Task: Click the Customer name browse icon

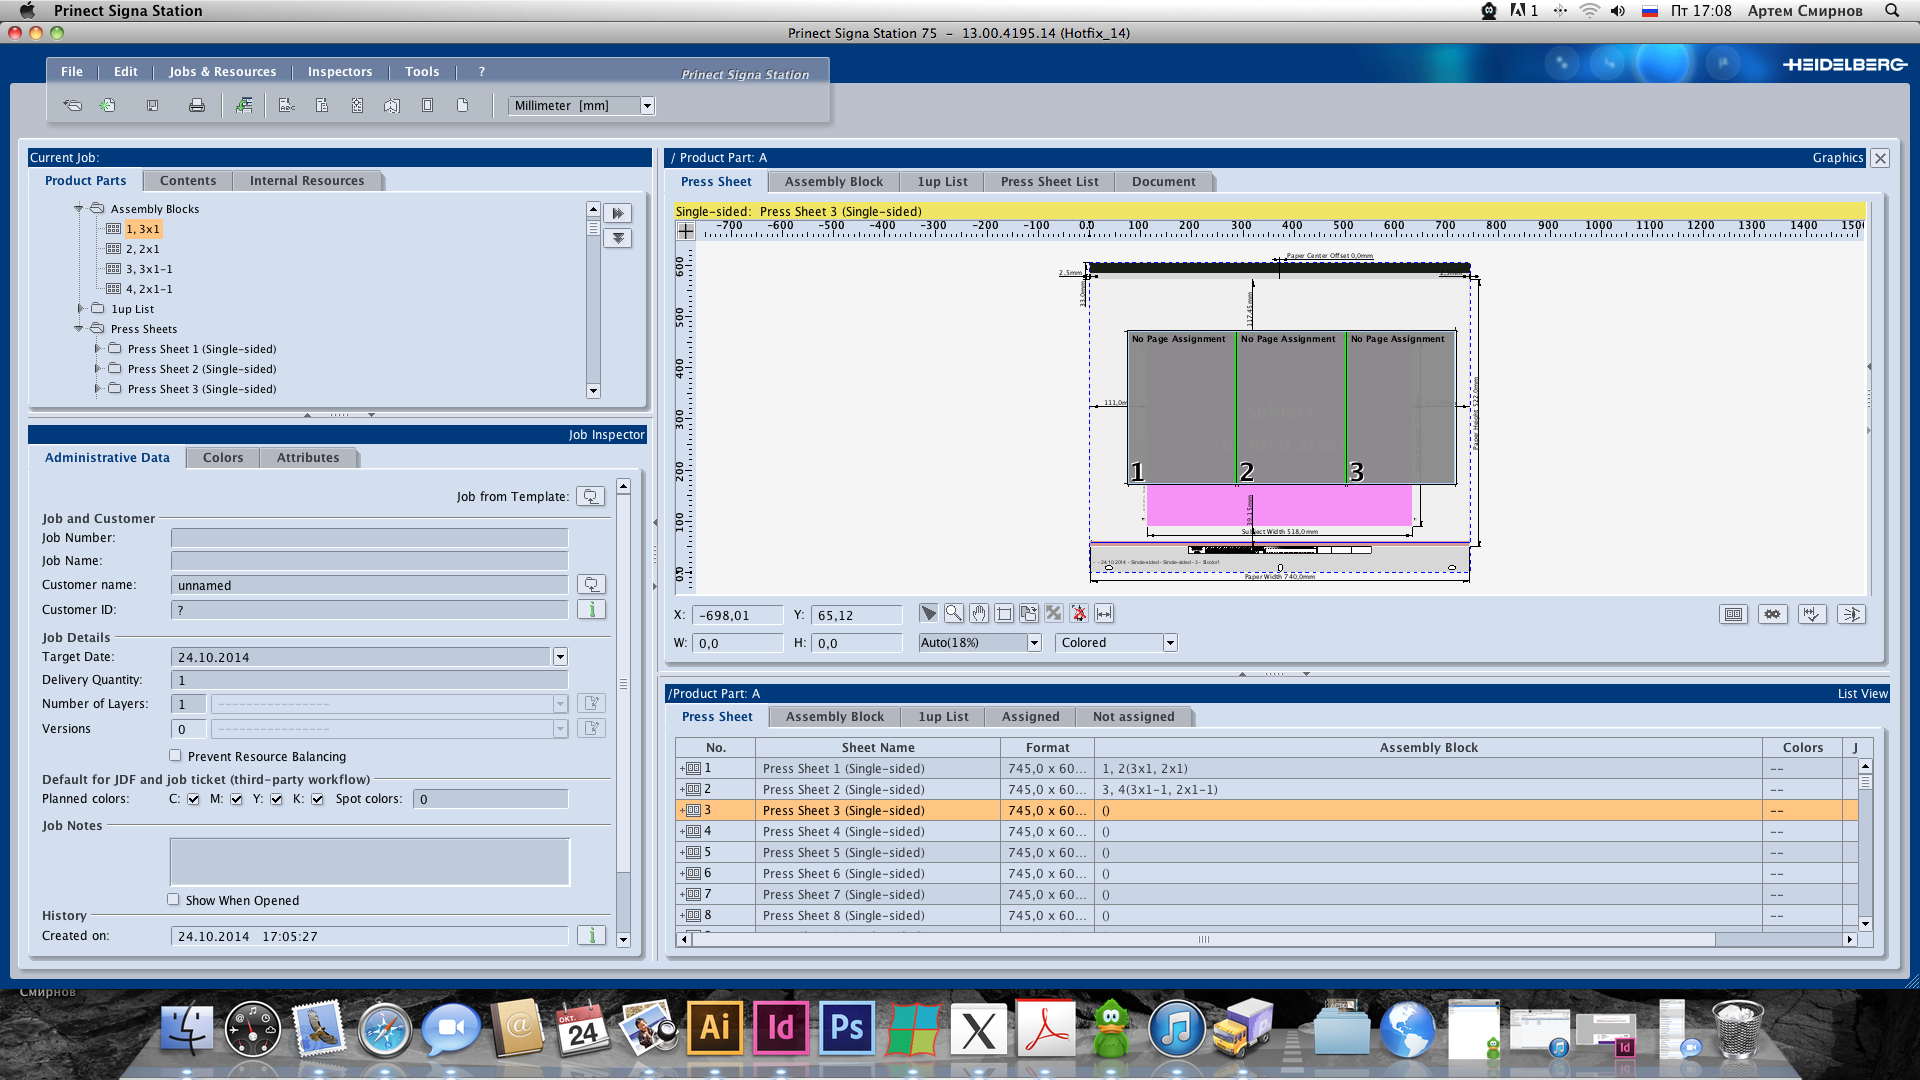Action: click(592, 584)
